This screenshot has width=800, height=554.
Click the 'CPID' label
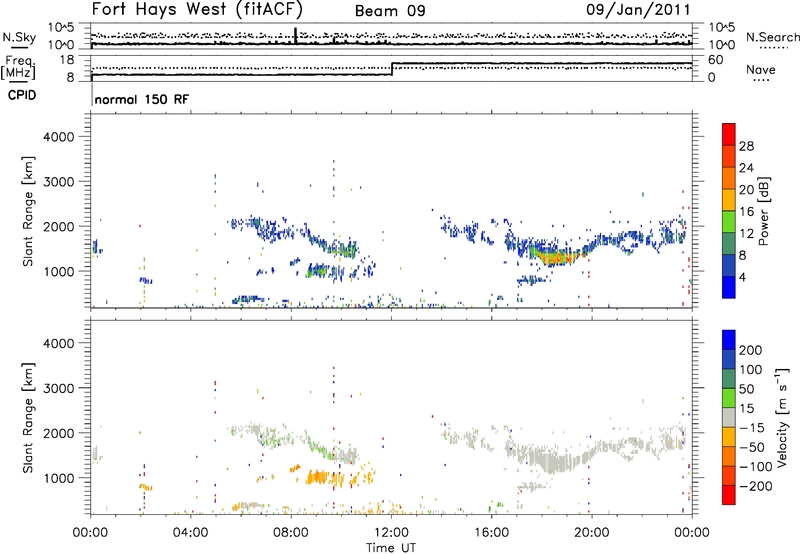click(x=22, y=95)
